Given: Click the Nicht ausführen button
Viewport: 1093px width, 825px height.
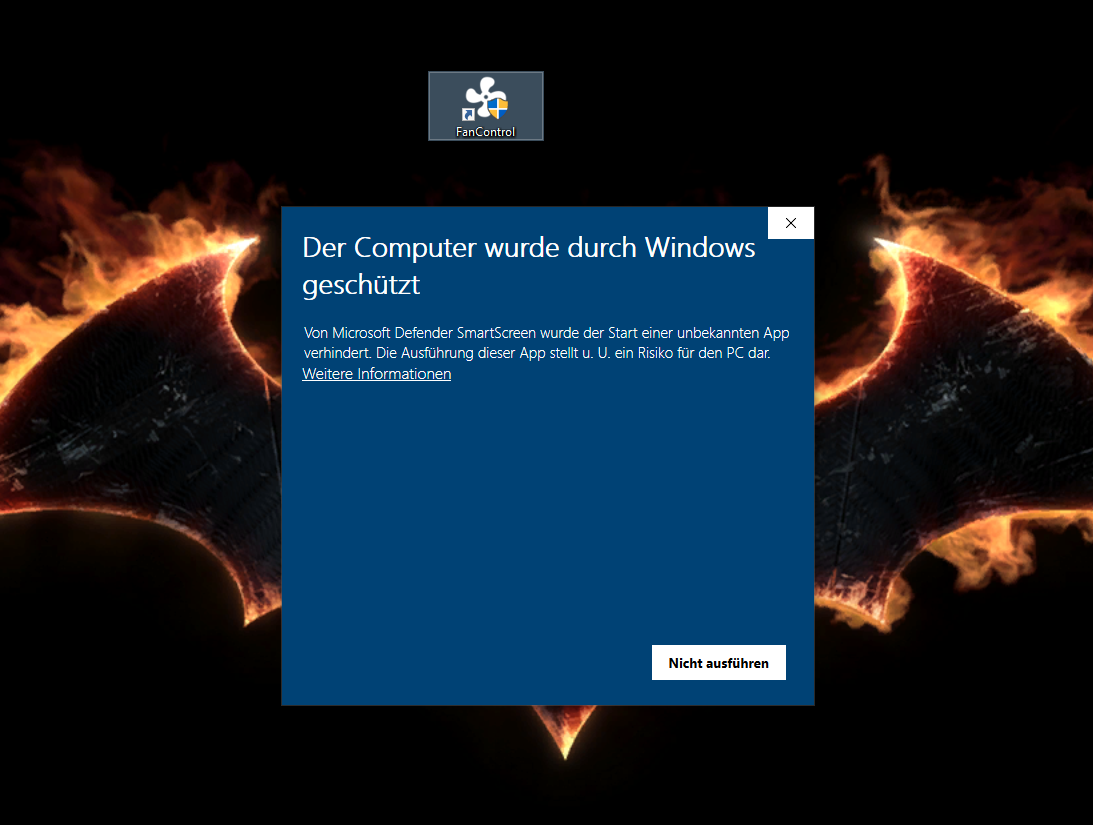Looking at the screenshot, I should (x=719, y=663).
